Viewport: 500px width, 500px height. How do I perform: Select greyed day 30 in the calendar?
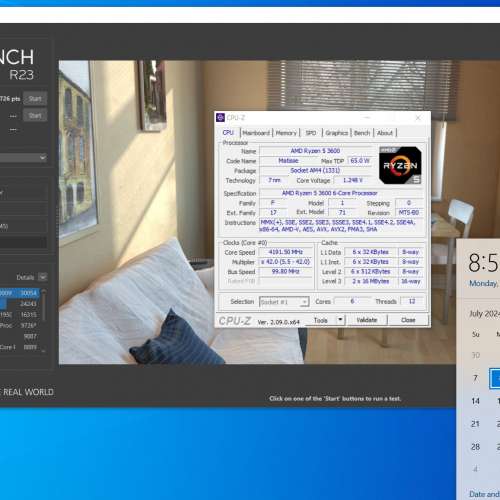pyautogui.click(x=476, y=355)
